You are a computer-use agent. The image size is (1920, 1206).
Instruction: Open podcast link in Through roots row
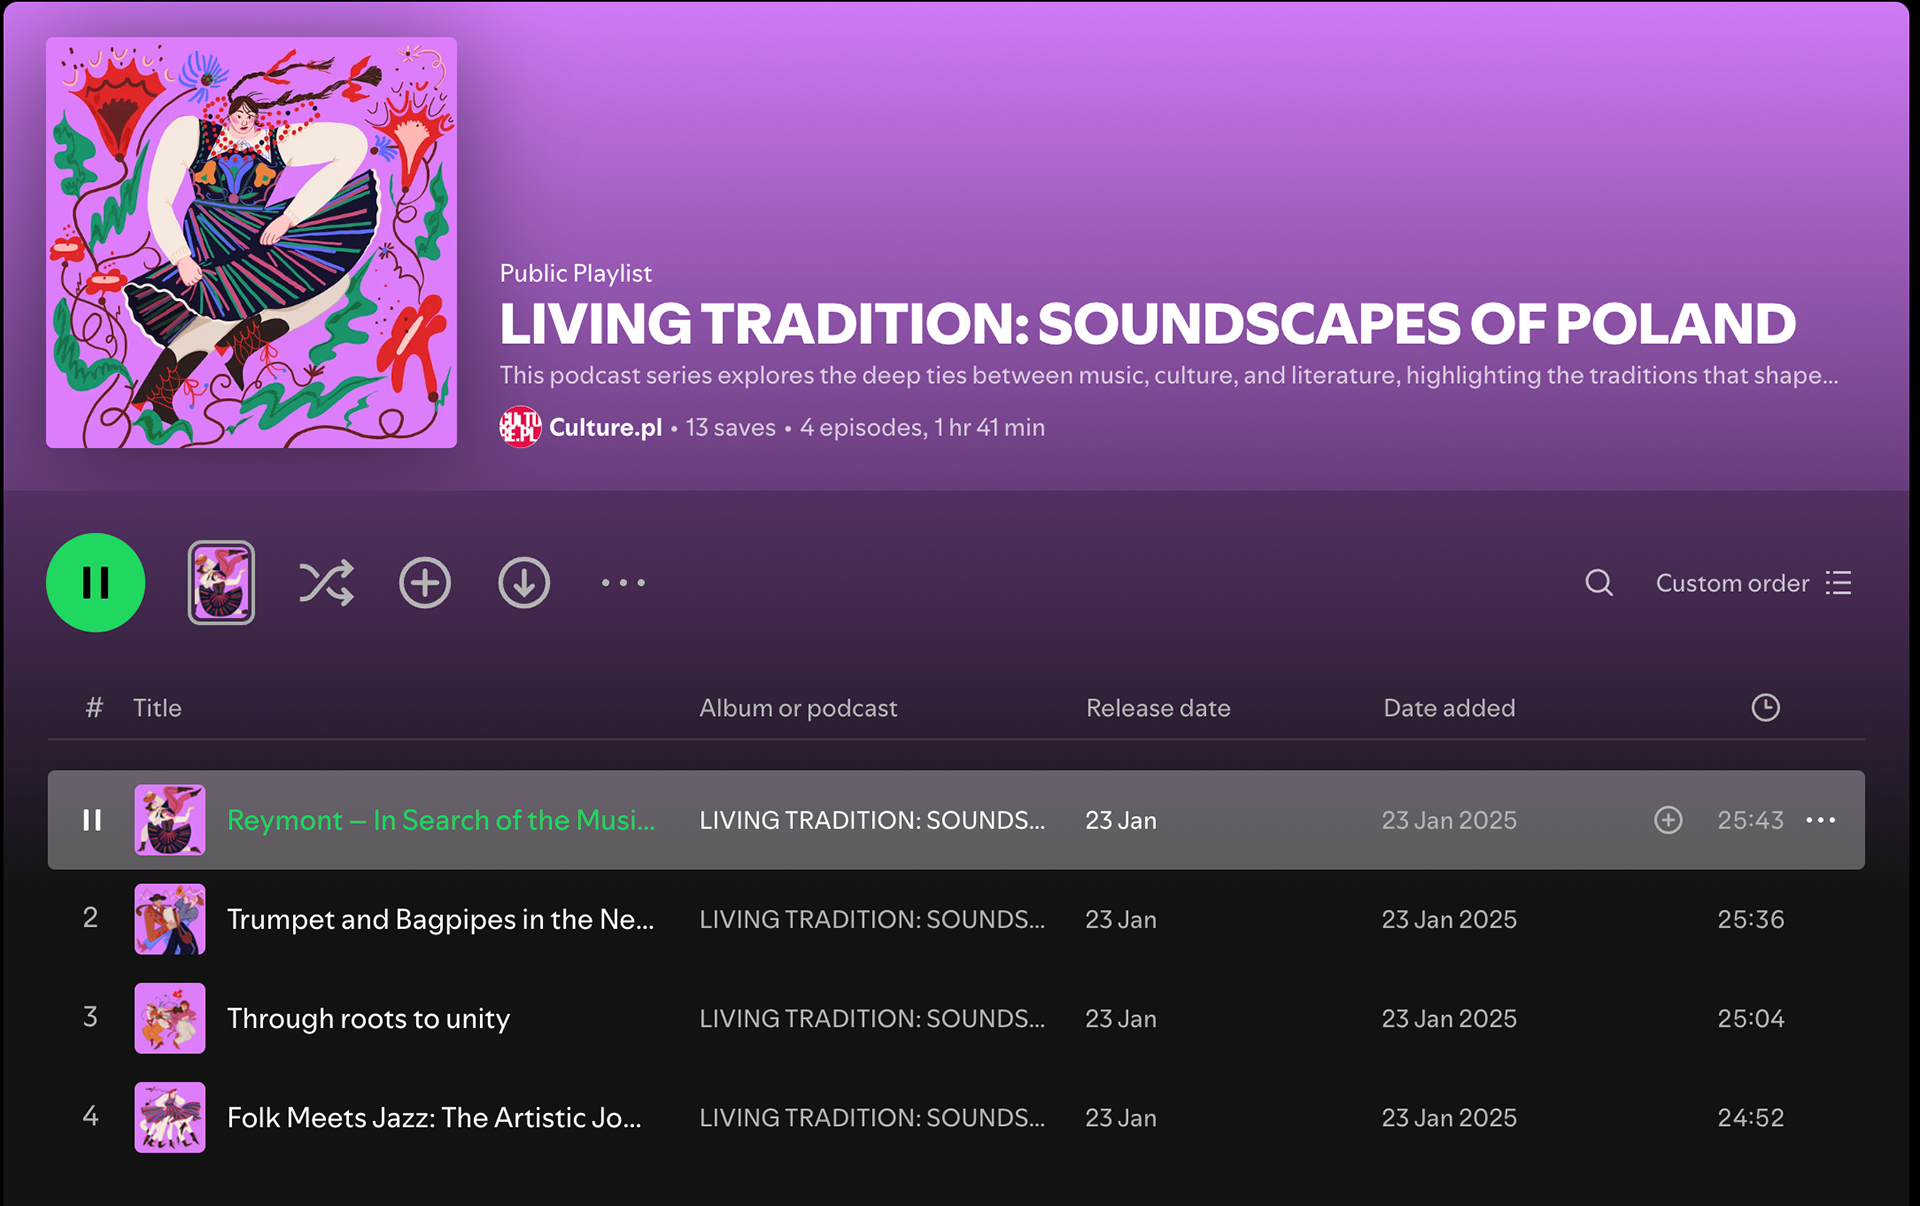[x=872, y=1018]
